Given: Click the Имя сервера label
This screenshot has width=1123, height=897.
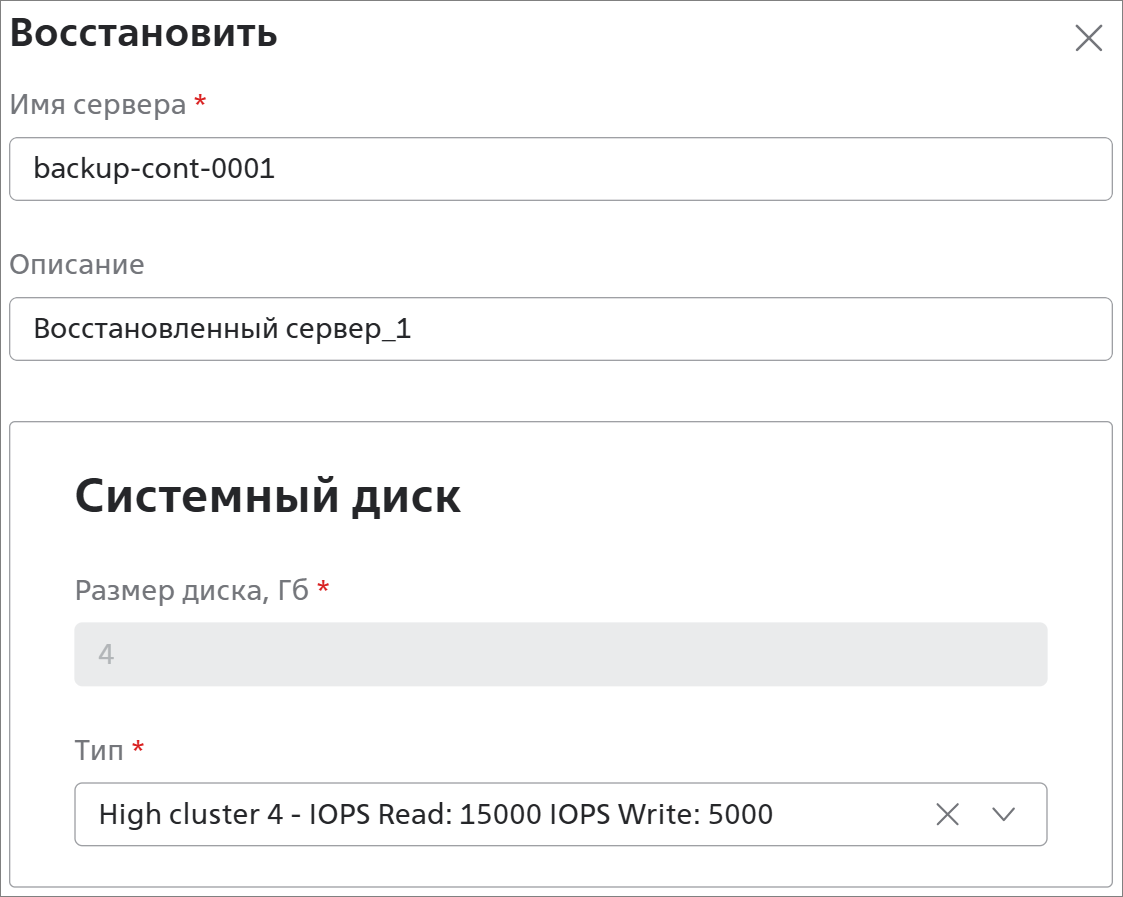Looking at the screenshot, I should point(98,104).
